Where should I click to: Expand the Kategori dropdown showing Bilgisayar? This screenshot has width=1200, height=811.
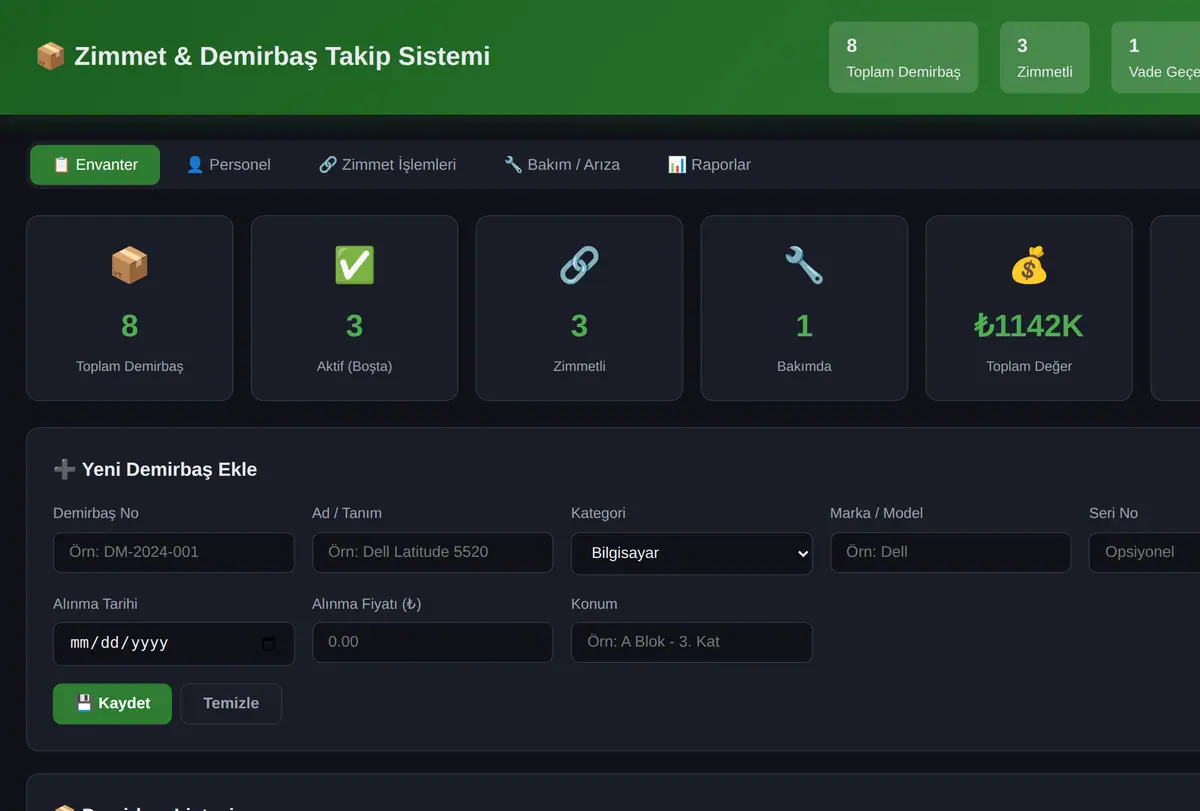692,553
